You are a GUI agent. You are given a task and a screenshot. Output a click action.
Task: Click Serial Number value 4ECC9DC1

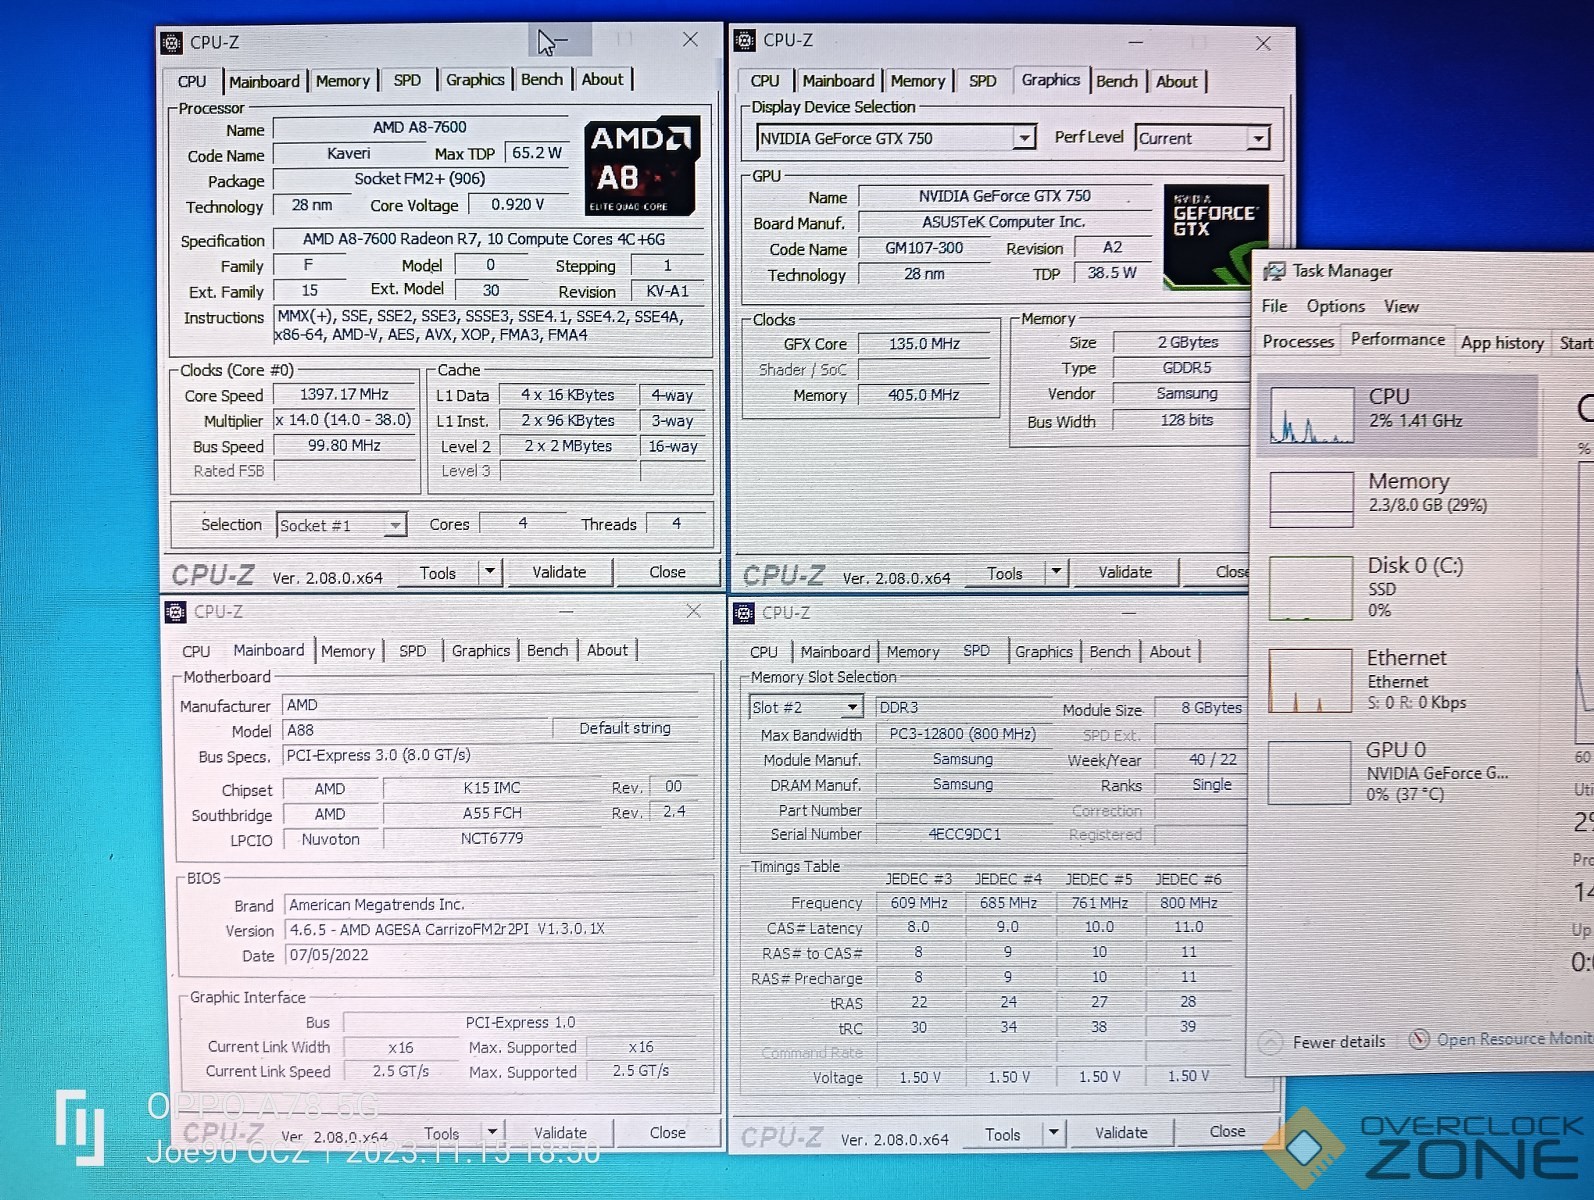tap(964, 834)
